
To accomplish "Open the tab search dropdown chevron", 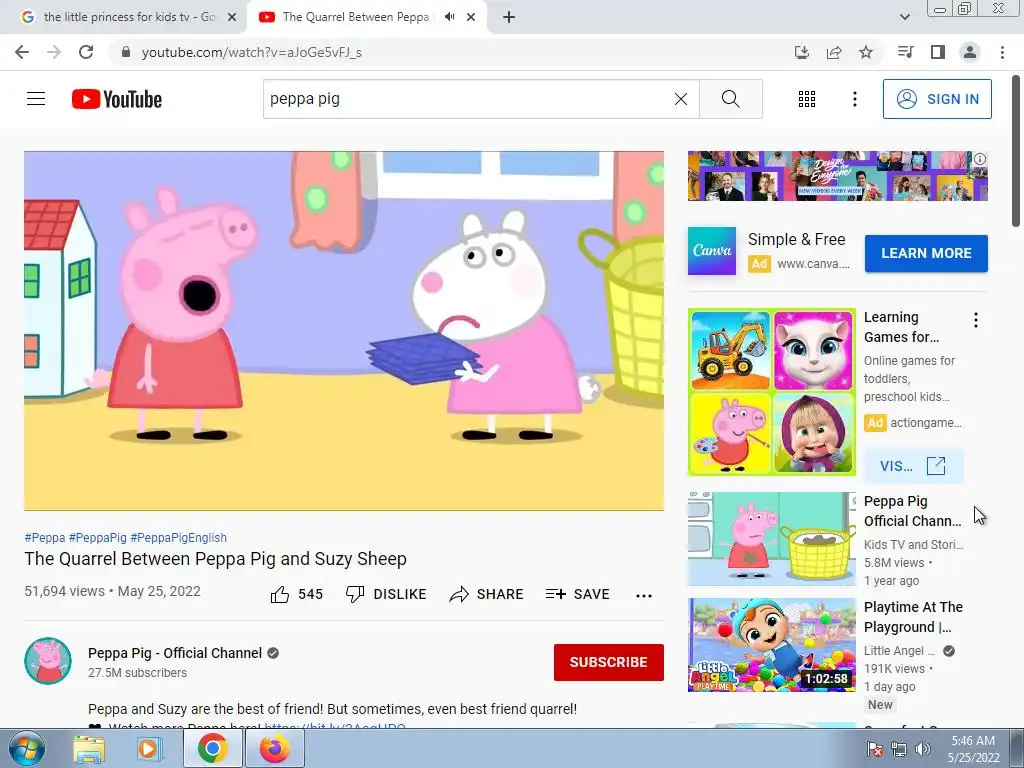I will 904,18.
